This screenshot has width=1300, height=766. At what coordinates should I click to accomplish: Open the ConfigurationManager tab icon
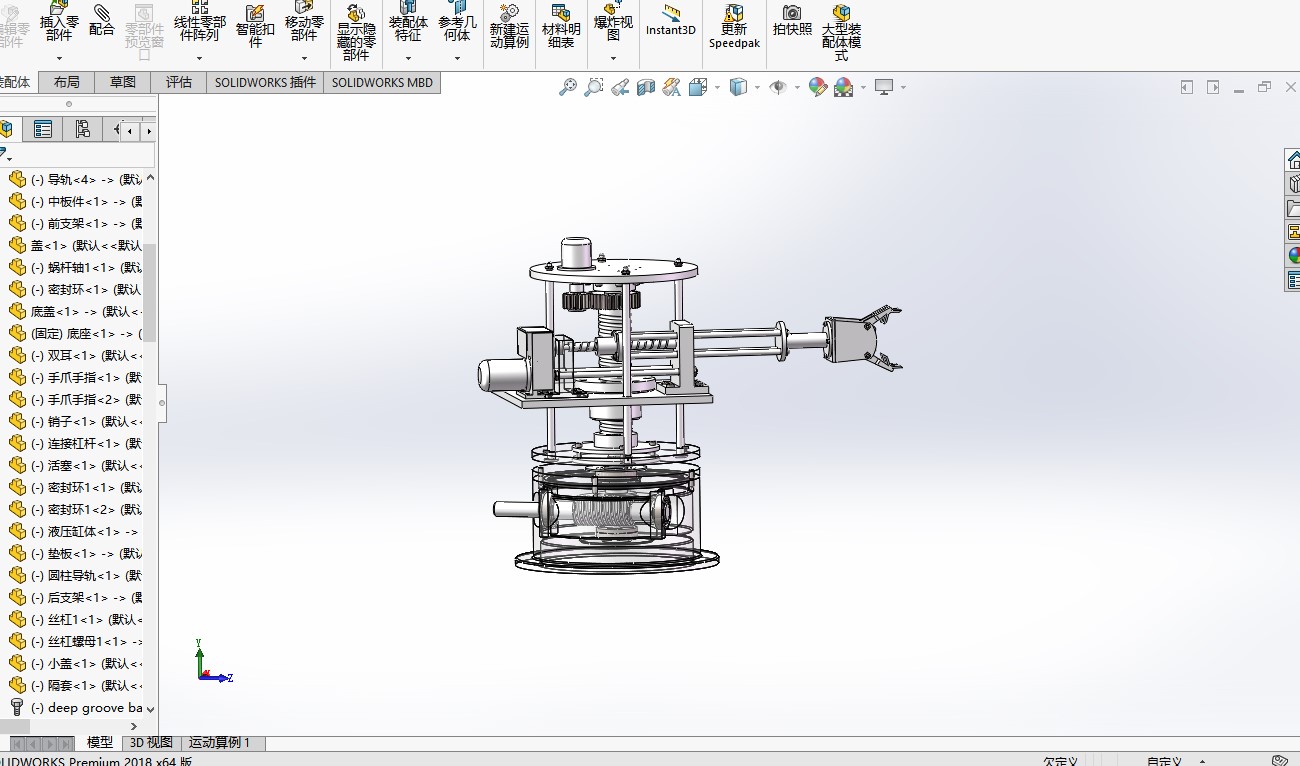point(82,129)
